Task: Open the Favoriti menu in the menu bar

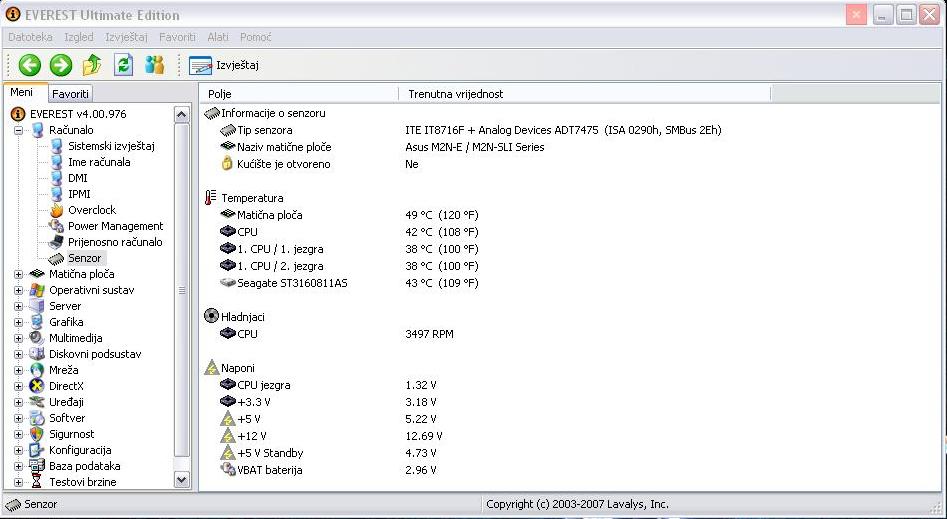Action: tap(177, 37)
